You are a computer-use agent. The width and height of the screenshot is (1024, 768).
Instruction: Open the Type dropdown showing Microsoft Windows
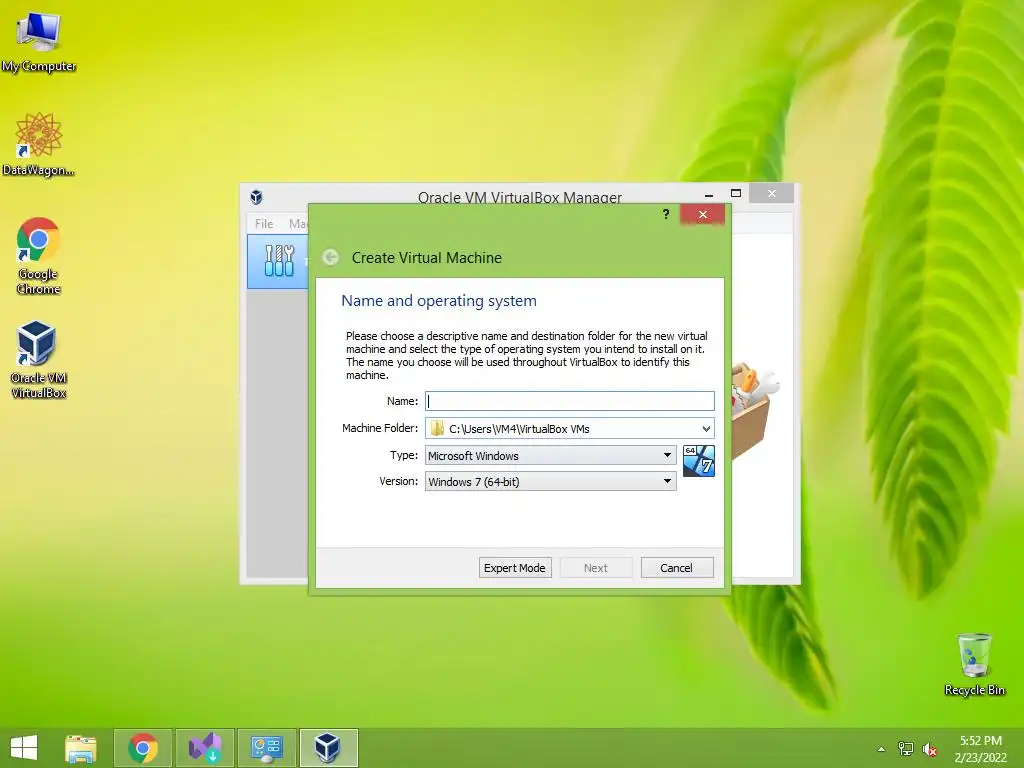tap(551, 455)
